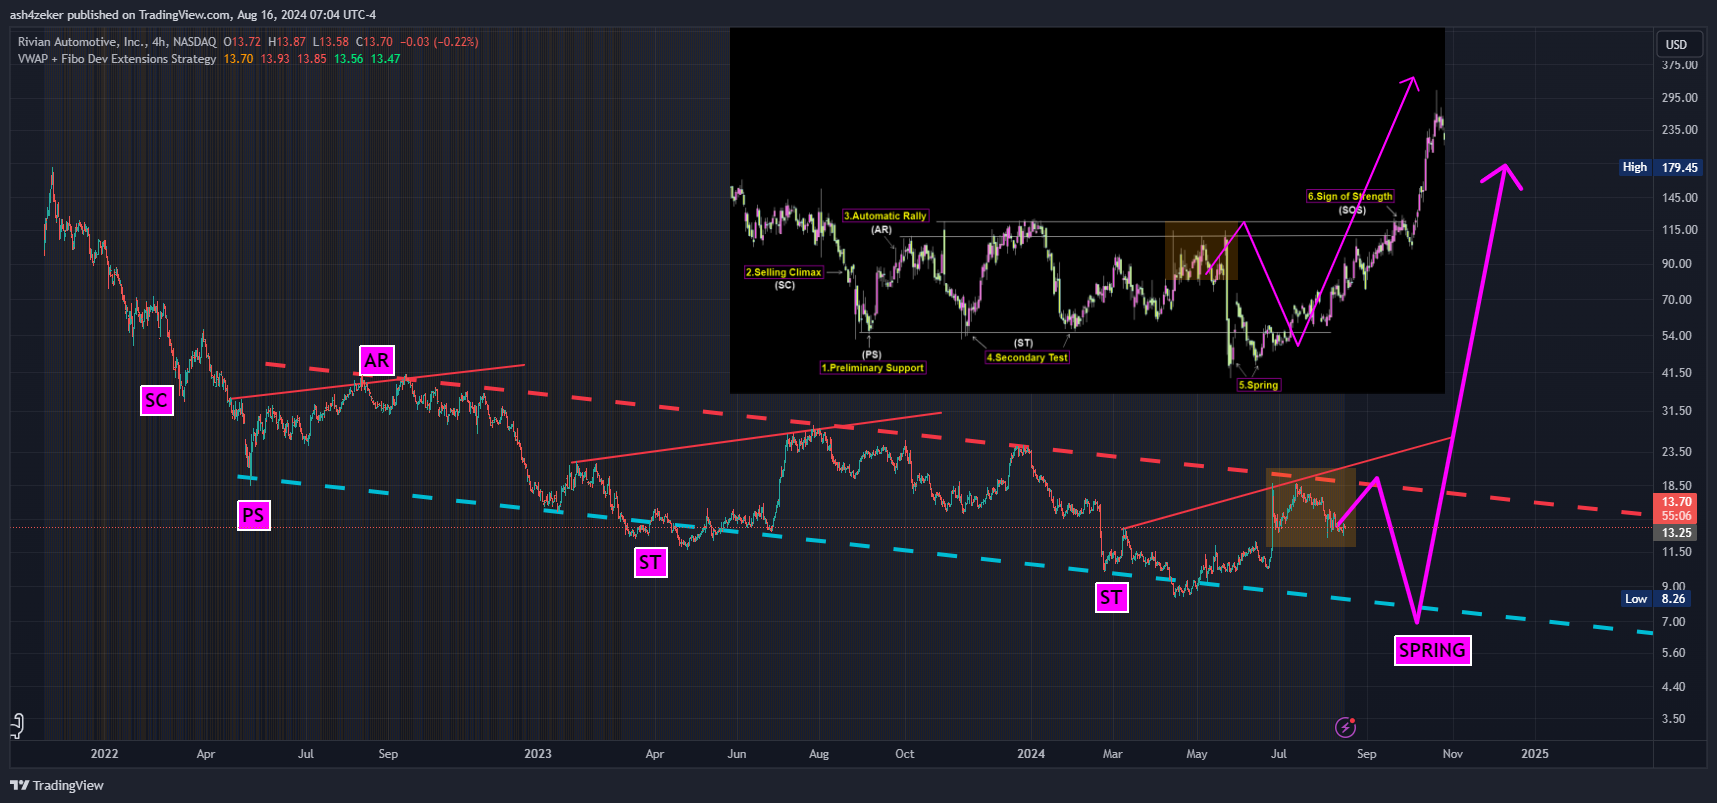Click the TradingView logo at the bottom left
Viewport: 1717px width, 803px height.
click(x=57, y=785)
